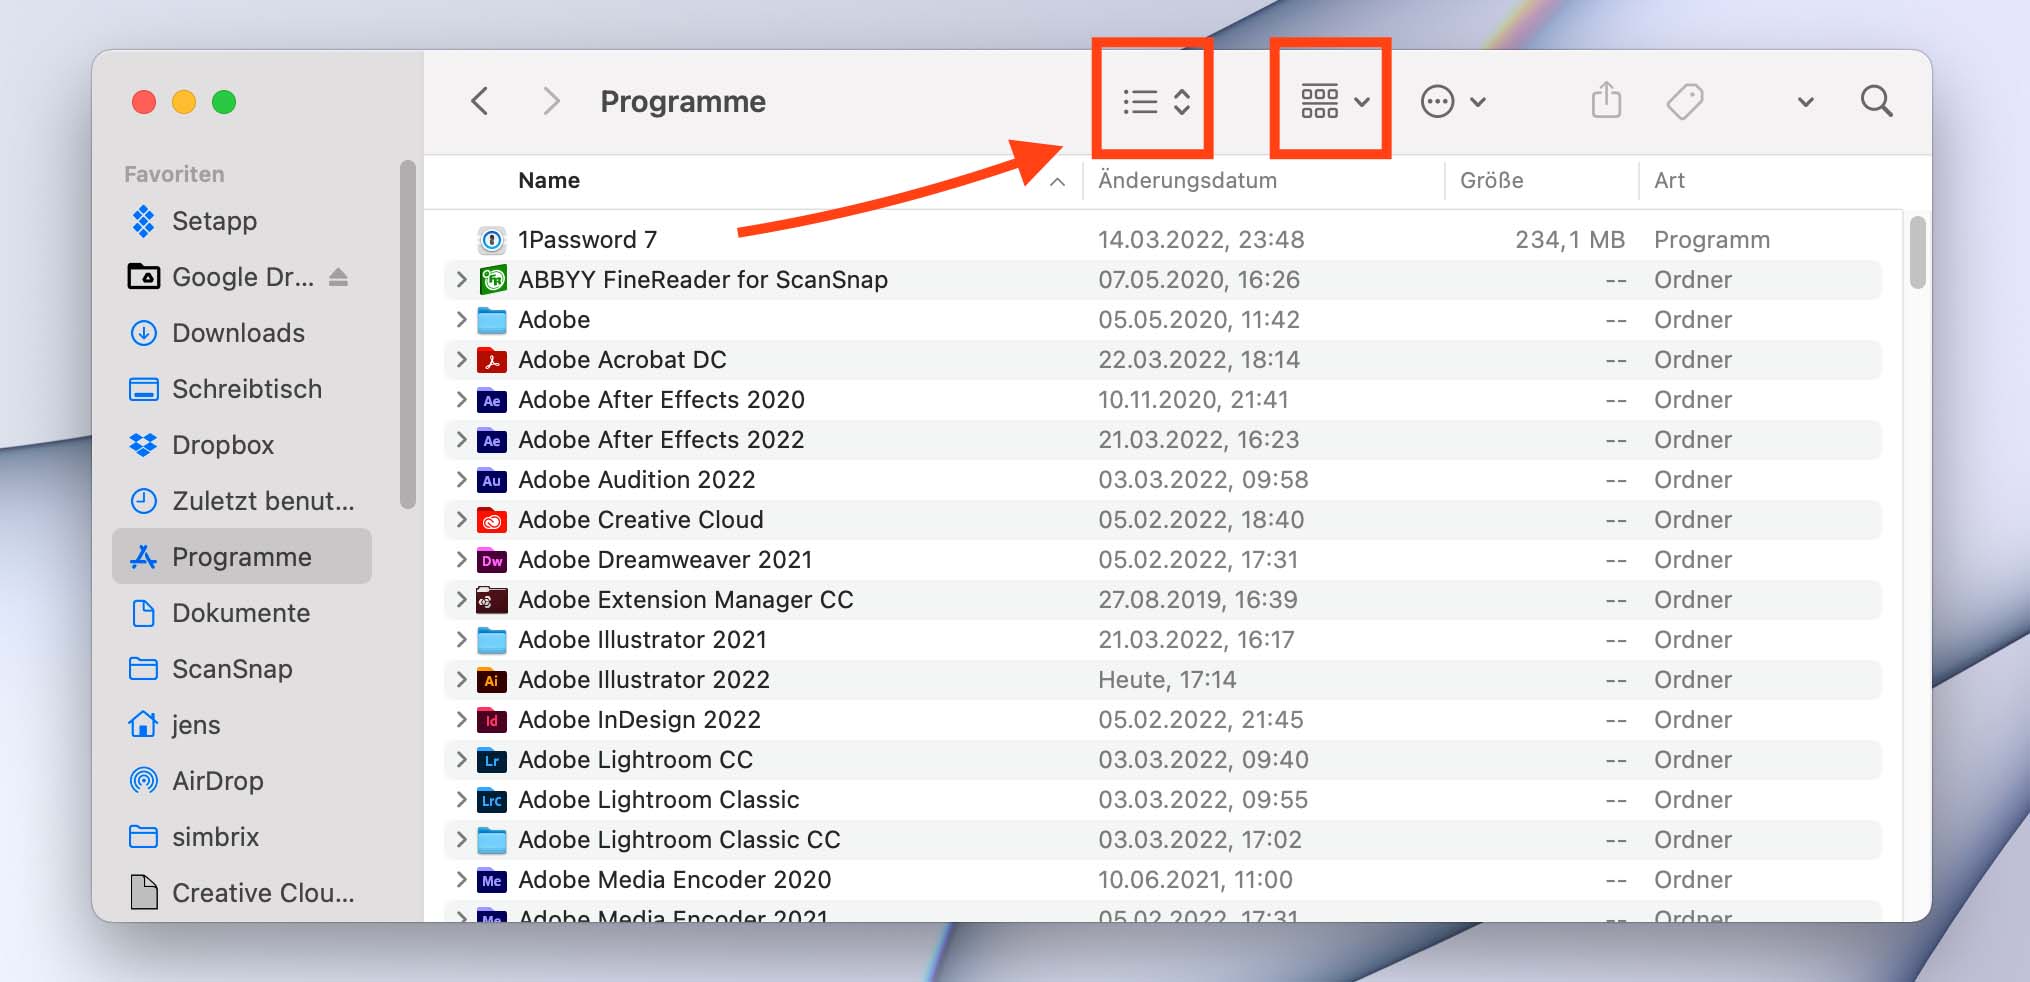Go back with the left chevron
The image size is (2030, 982).
coord(480,101)
